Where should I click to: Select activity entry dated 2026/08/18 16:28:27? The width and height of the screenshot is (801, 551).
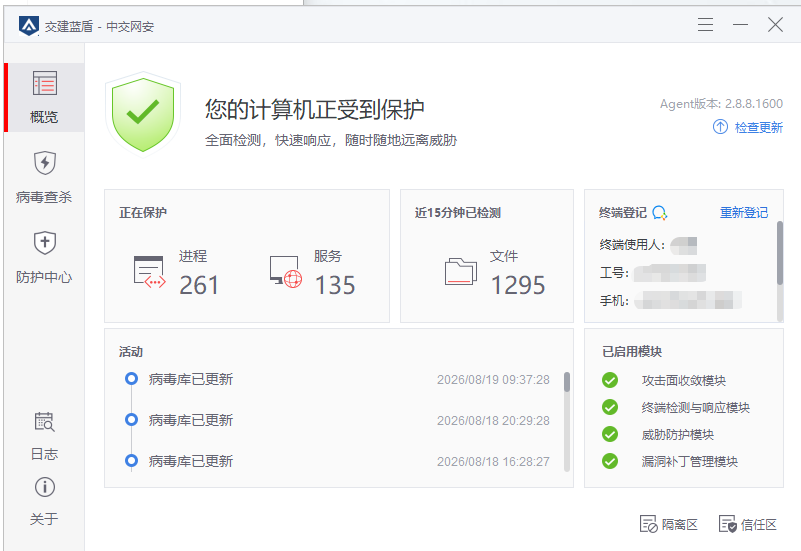pos(338,461)
